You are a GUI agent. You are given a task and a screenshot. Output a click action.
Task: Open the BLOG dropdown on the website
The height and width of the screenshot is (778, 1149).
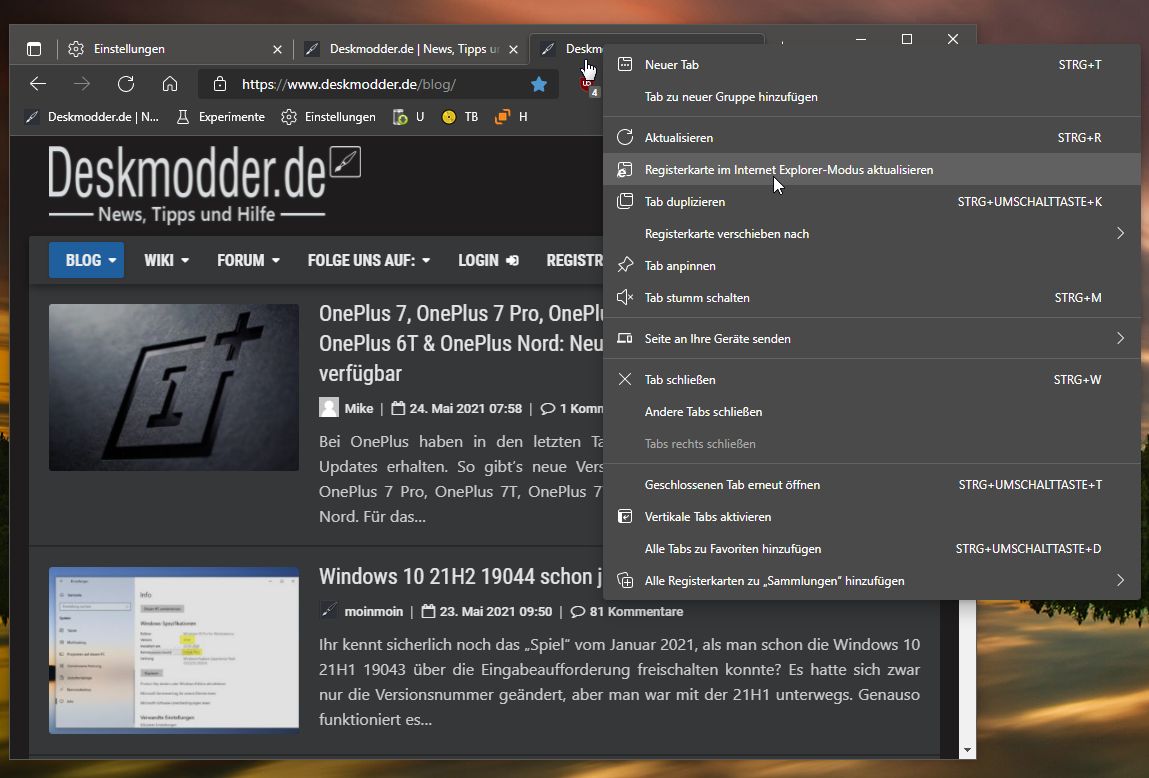pos(86,260)
